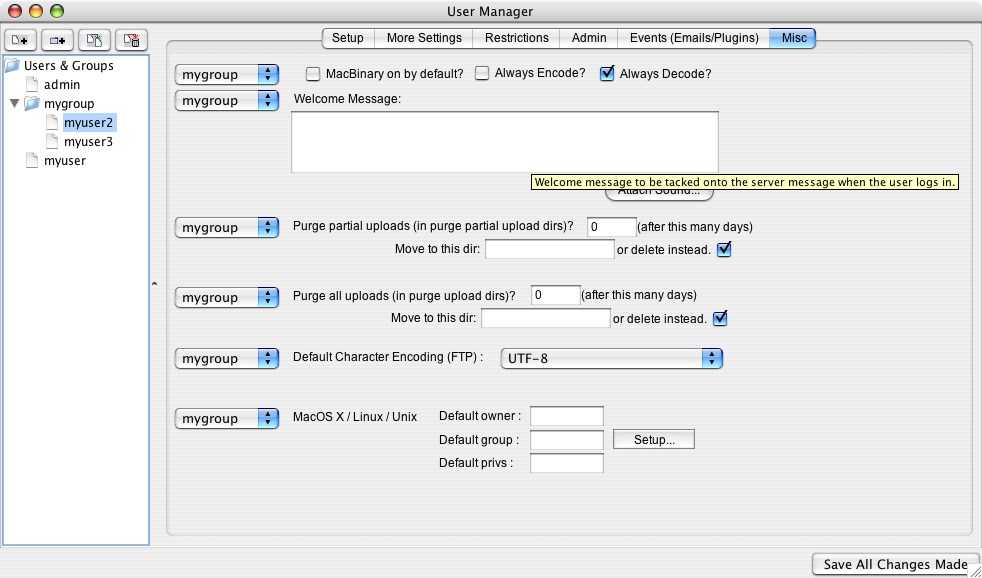The image size is (982, 578).
Task: Open the Default Character Encoding UTF-8 dropdown
Action: coord(611,358)
